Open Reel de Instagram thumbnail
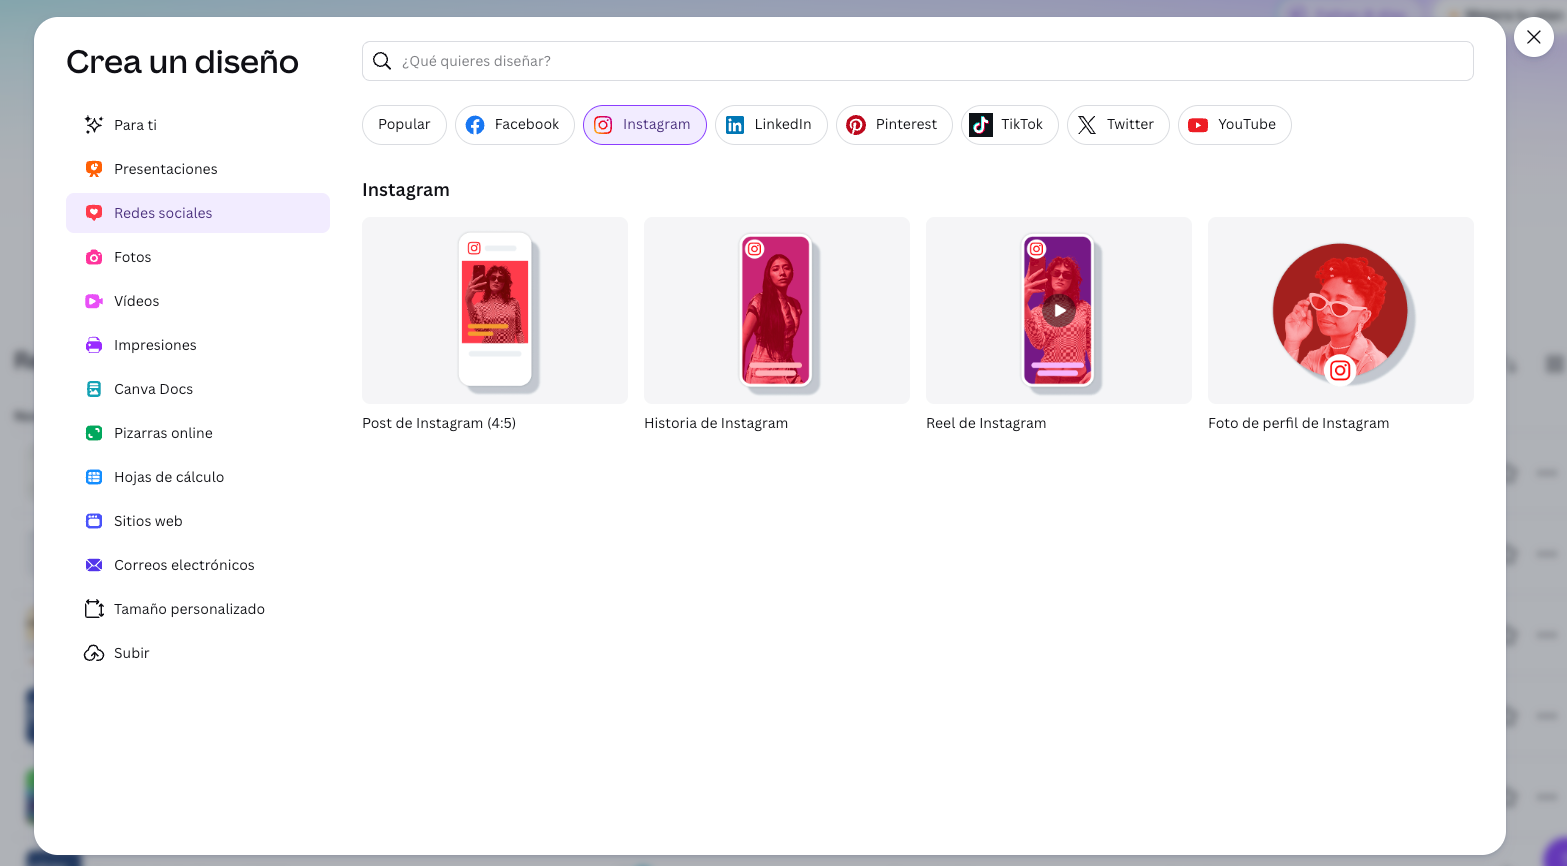 1059,310
